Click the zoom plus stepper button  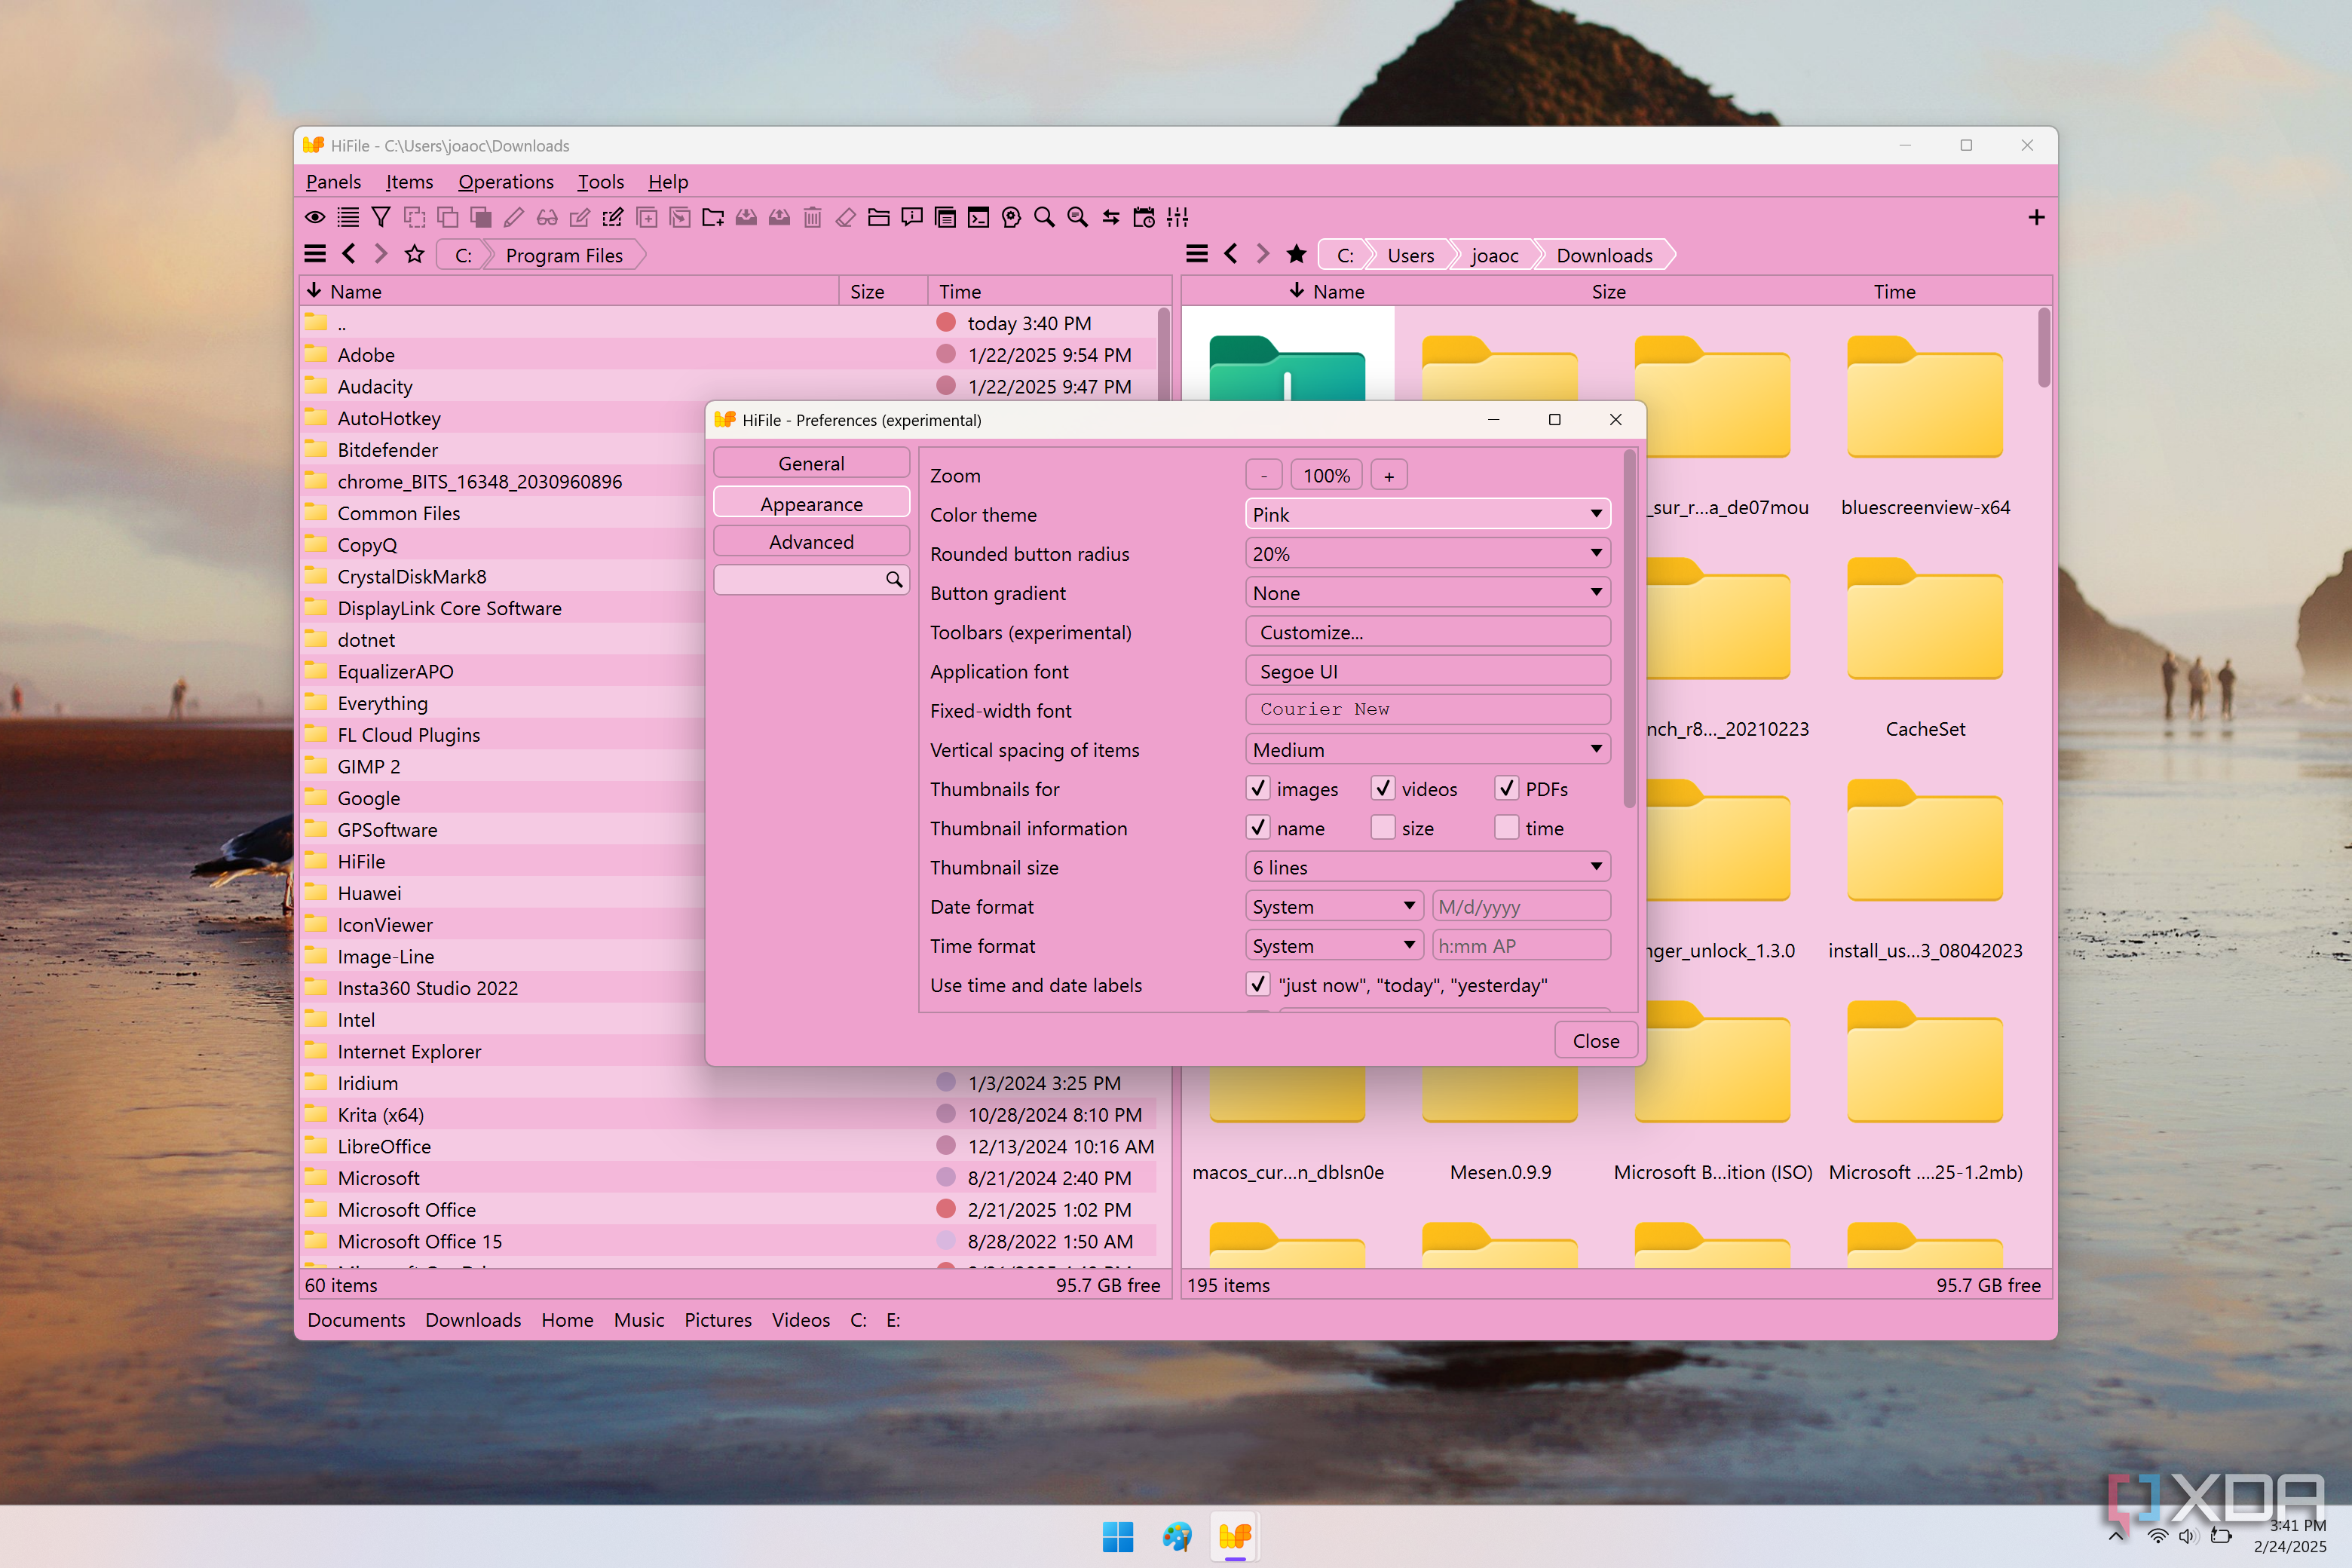1388,476
